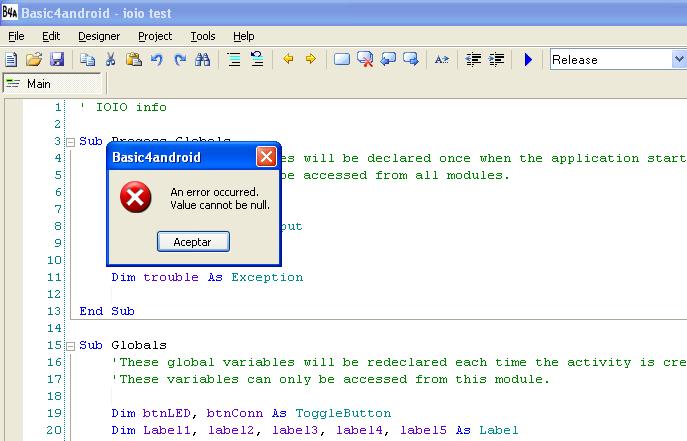Open the Project menu
Image resolution: width=687 pixels, height=441 pixels.
[x=155, y=36]
